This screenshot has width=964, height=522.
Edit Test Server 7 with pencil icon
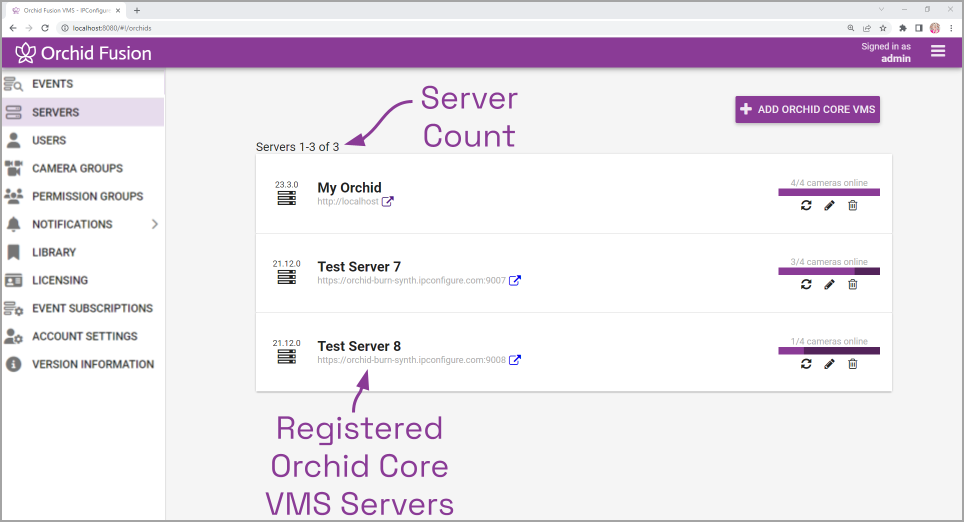pos(829,284)
